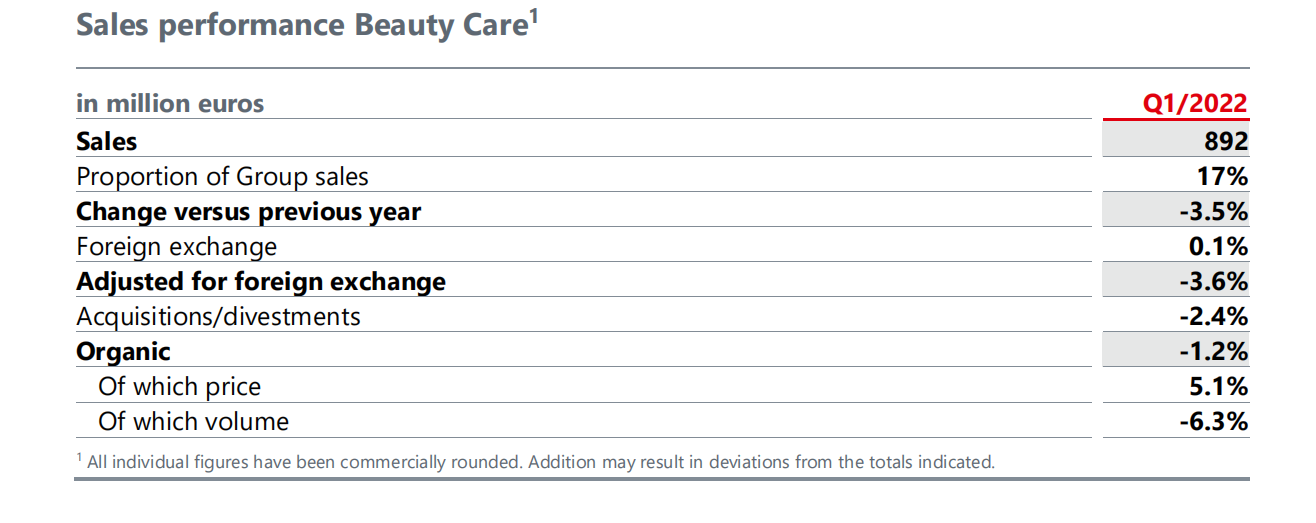This screenshot has width=1316, height=523.
Task: Click the 17% proportion value
Action: pyautogui.click(x=1224, y=177)
